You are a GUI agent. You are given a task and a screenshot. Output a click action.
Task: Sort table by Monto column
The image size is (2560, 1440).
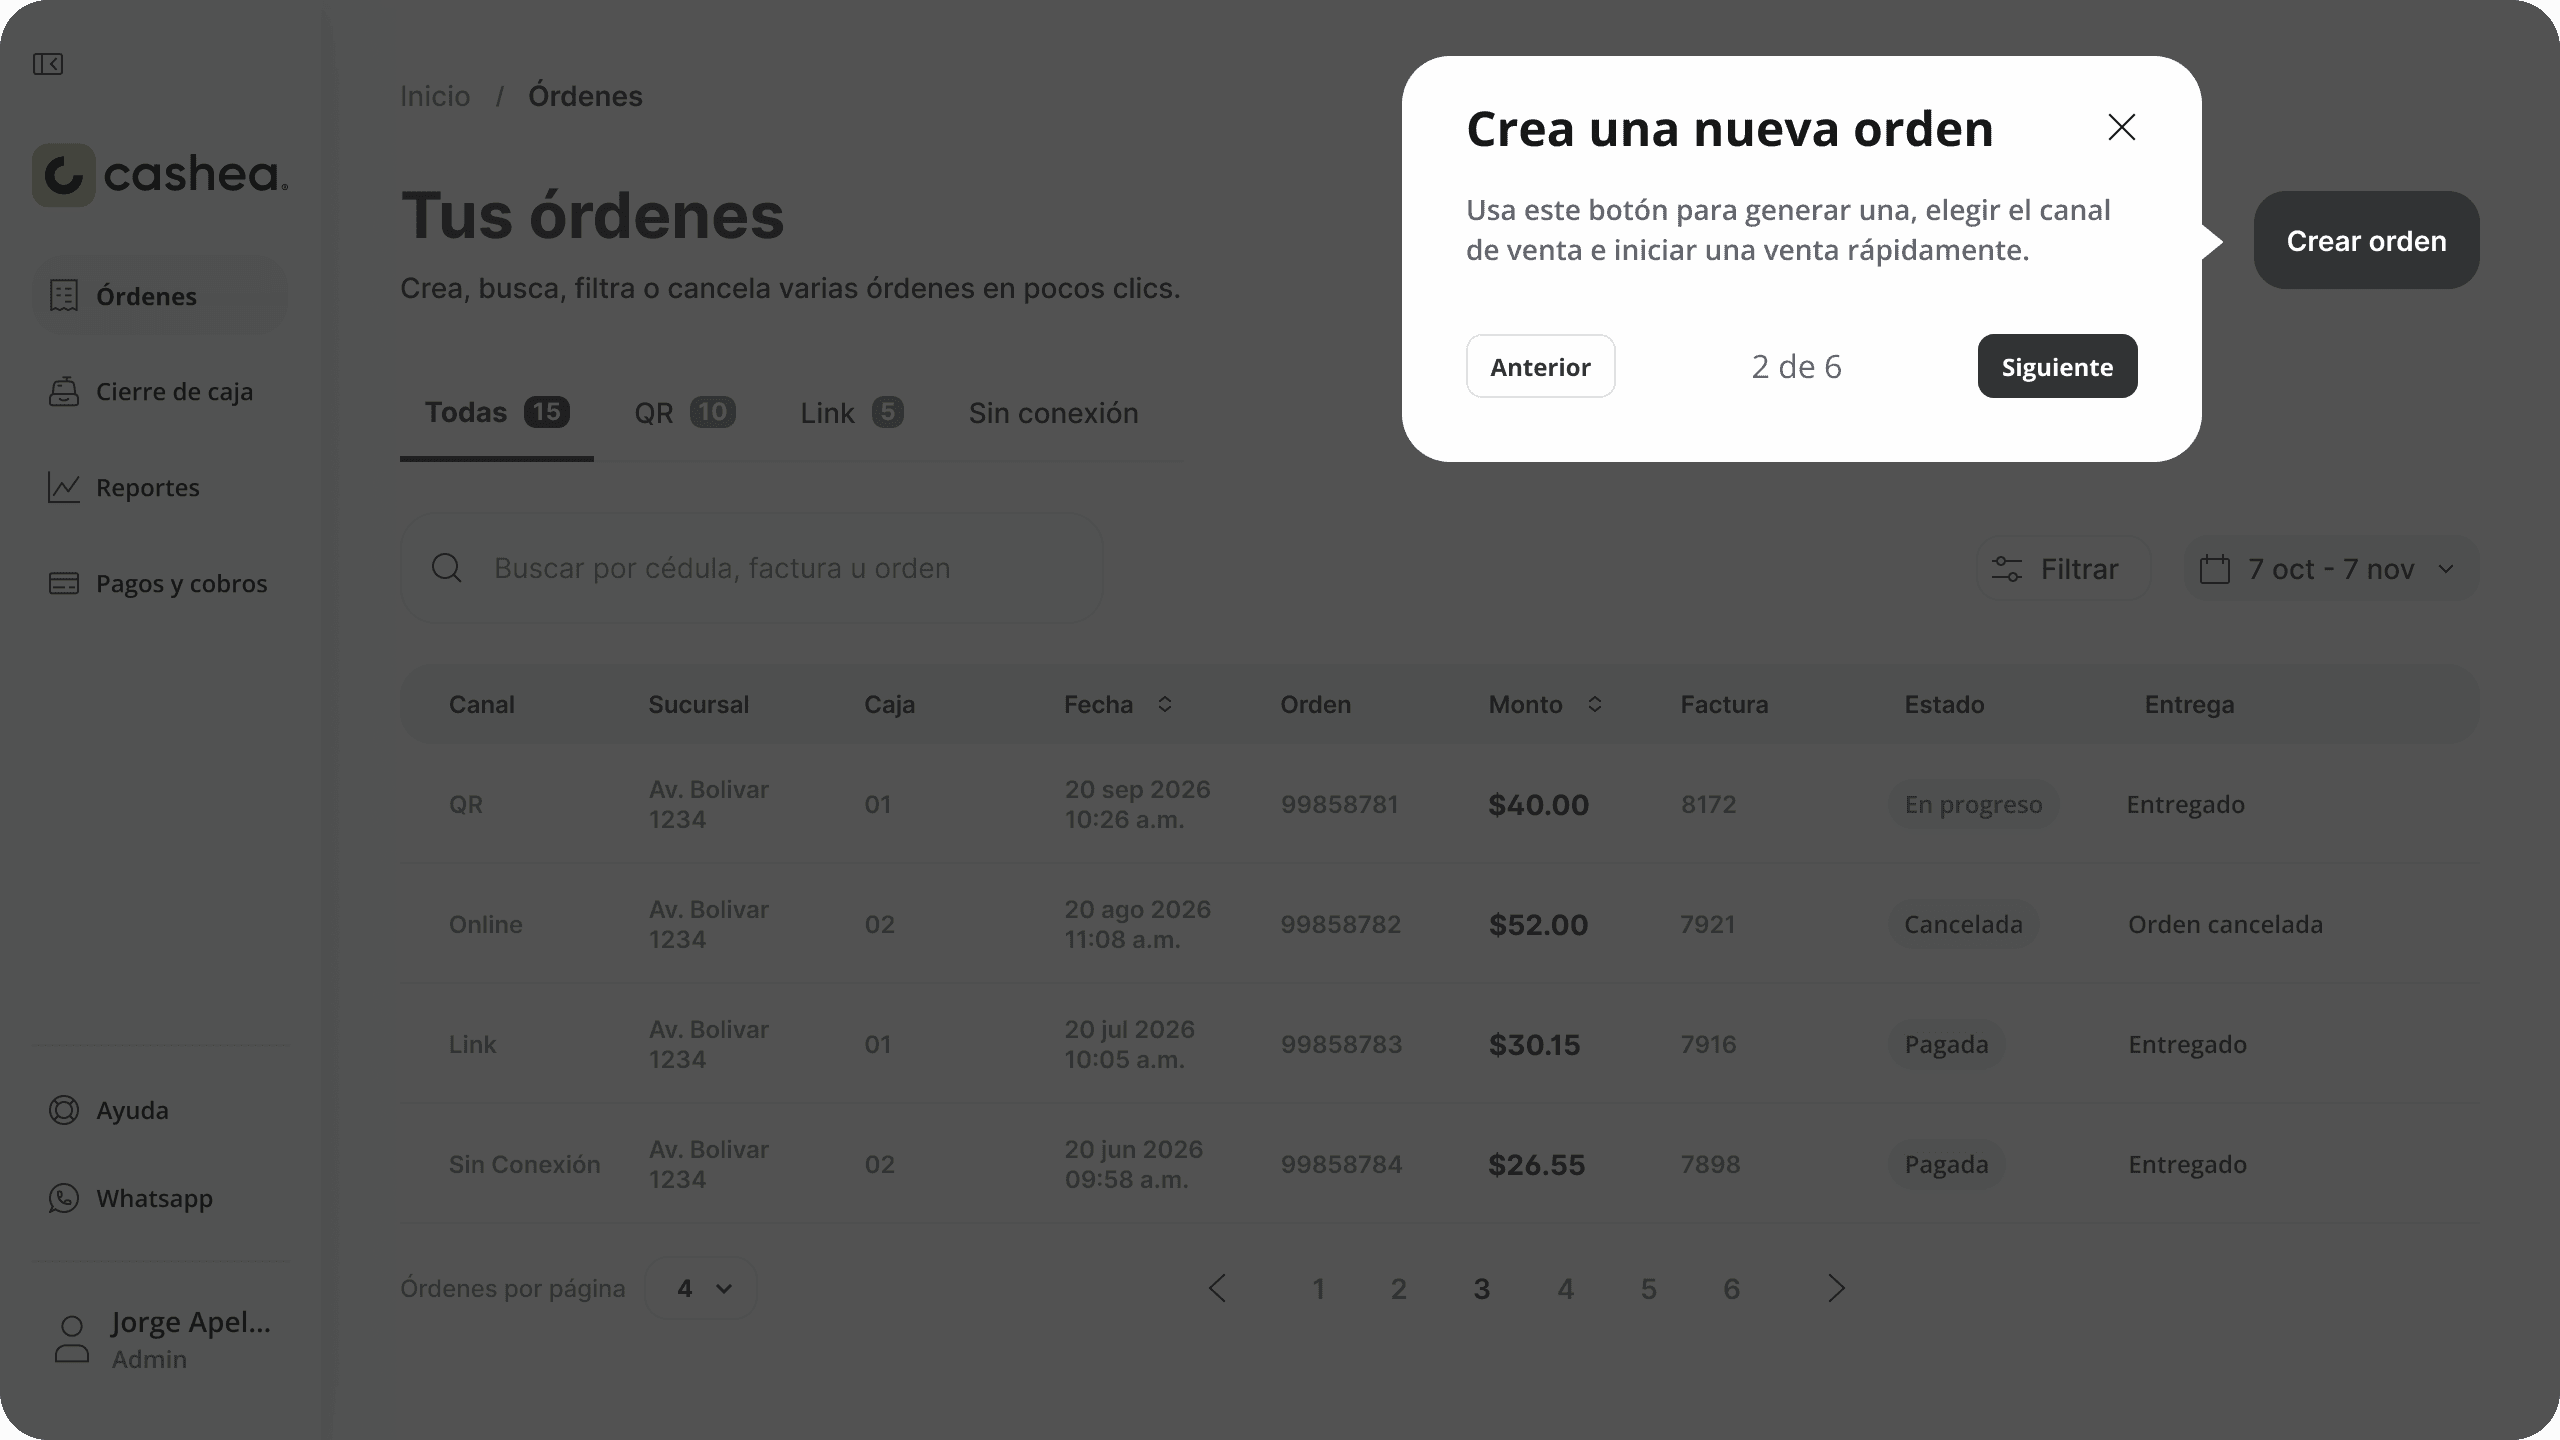(1594, 705)
